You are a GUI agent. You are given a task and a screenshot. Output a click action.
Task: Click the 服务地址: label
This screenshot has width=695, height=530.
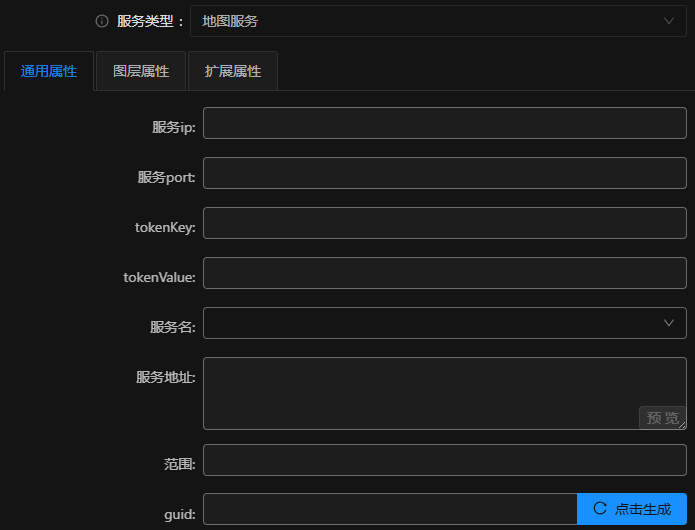click(166, 377)
